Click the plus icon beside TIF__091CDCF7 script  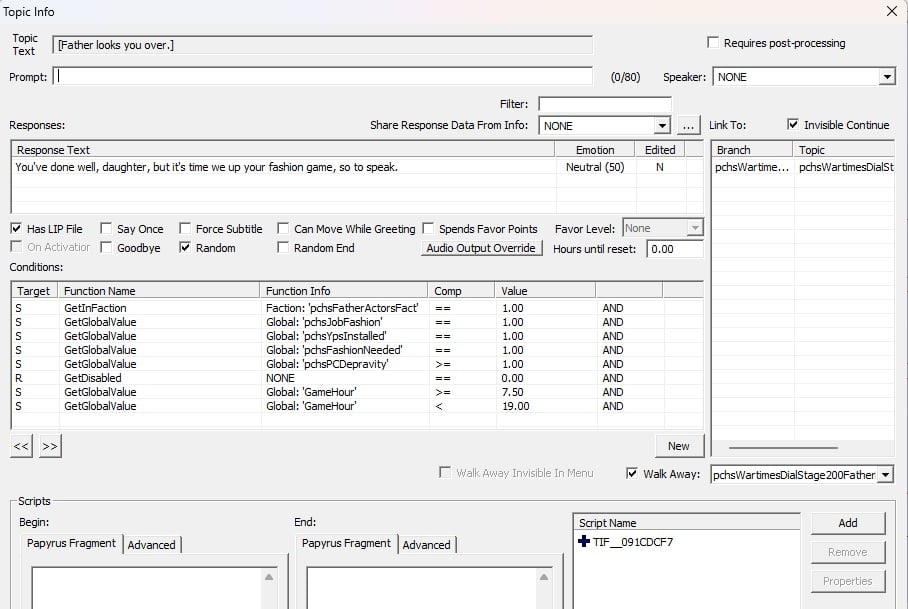584,541
